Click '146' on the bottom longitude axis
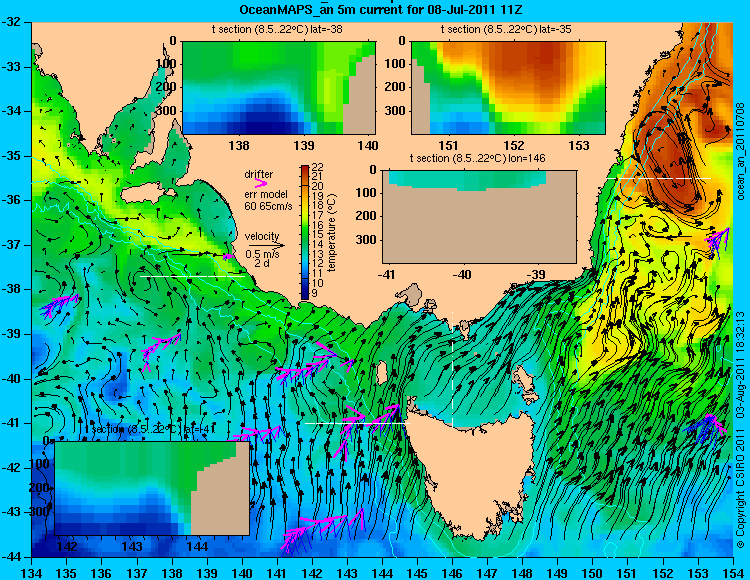750x580 pixels. [452, 573]
